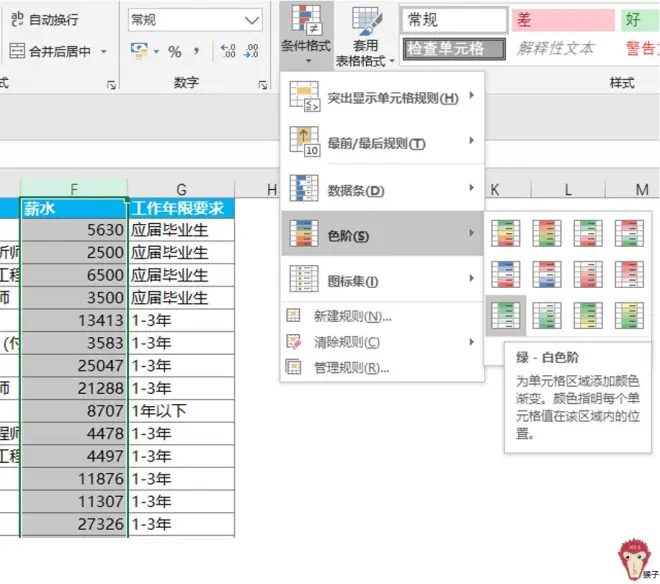The image size is (660, 584).
Task: Apply the highlighted green-white color scale
Action: tap(506, 315)
